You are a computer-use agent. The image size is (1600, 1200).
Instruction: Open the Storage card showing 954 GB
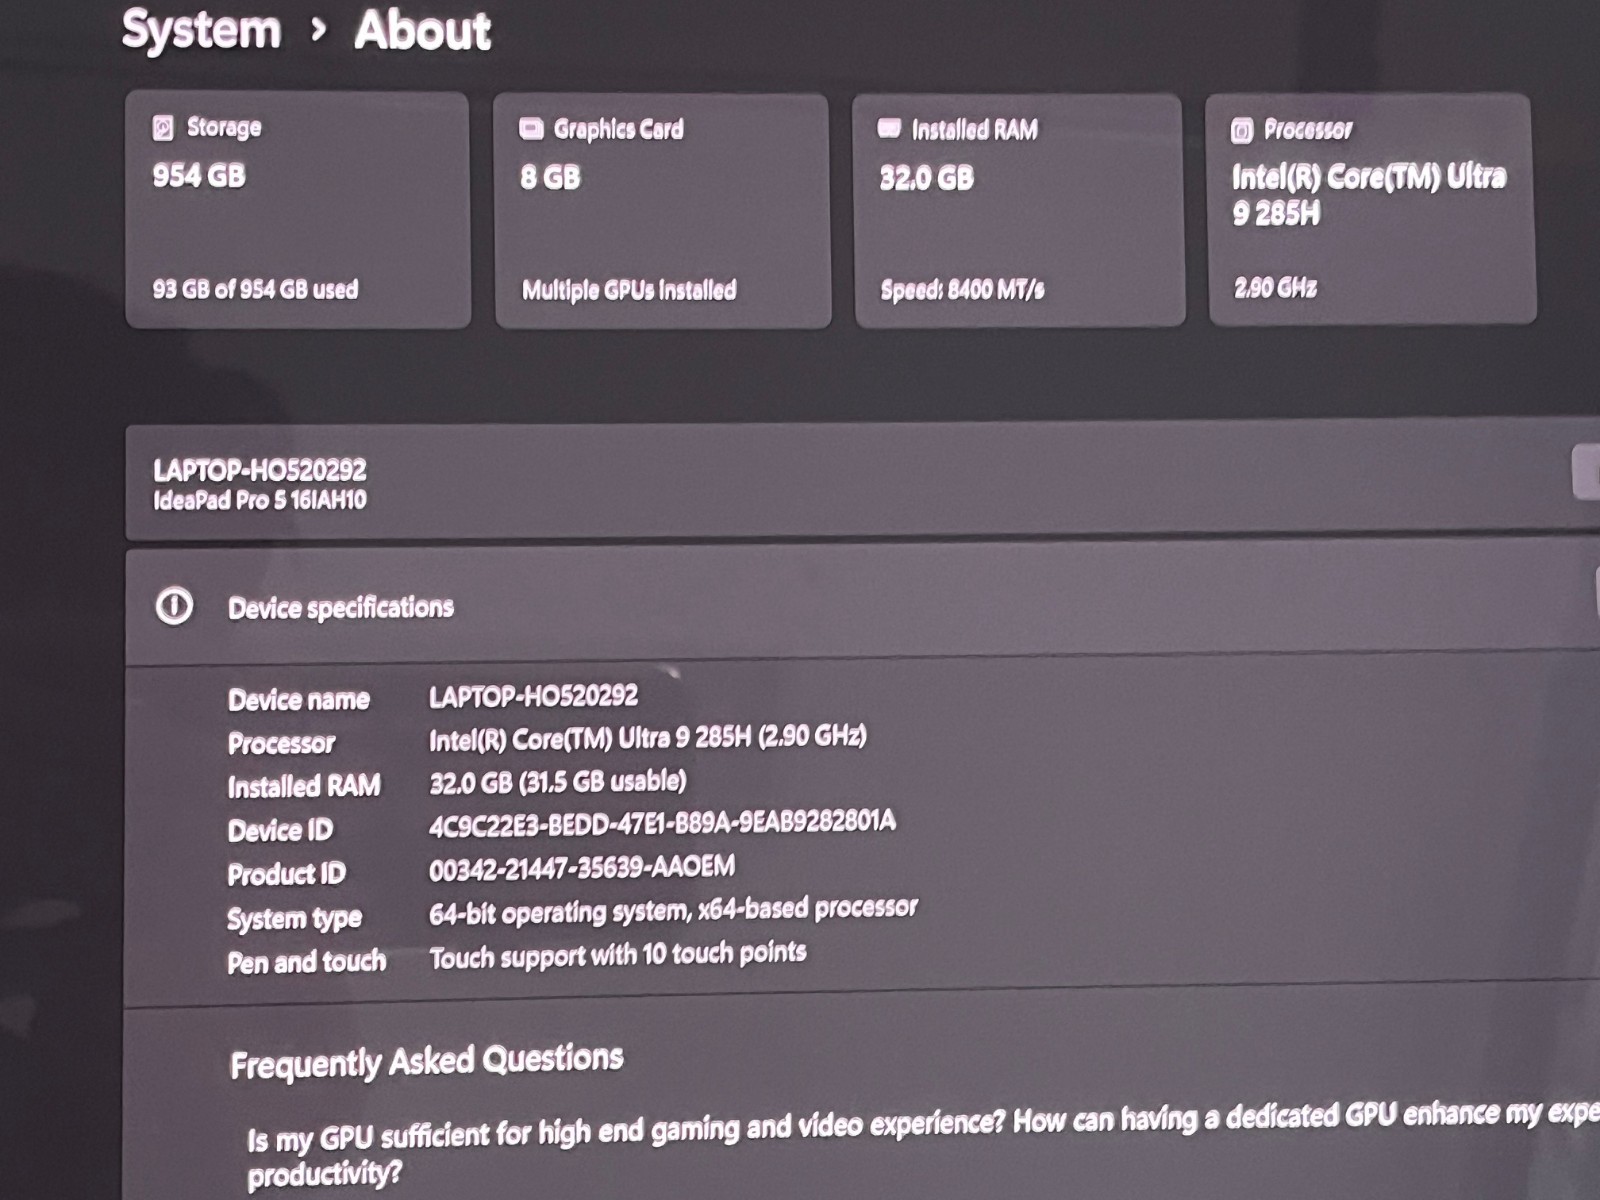click(298, 210)
